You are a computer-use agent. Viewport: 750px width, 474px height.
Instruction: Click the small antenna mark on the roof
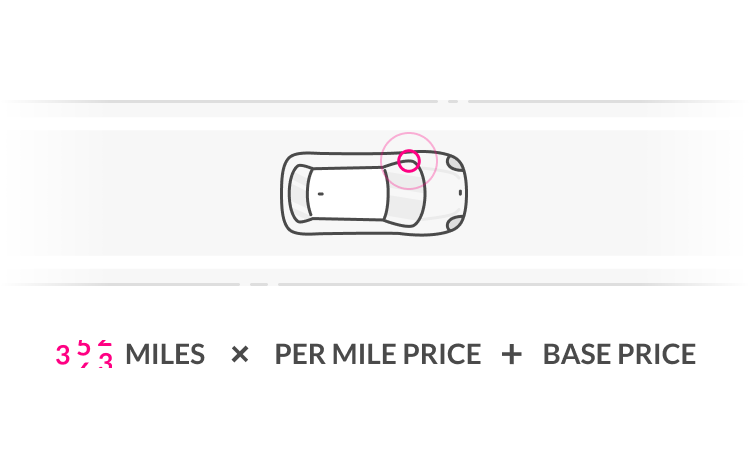pos(320,194)
